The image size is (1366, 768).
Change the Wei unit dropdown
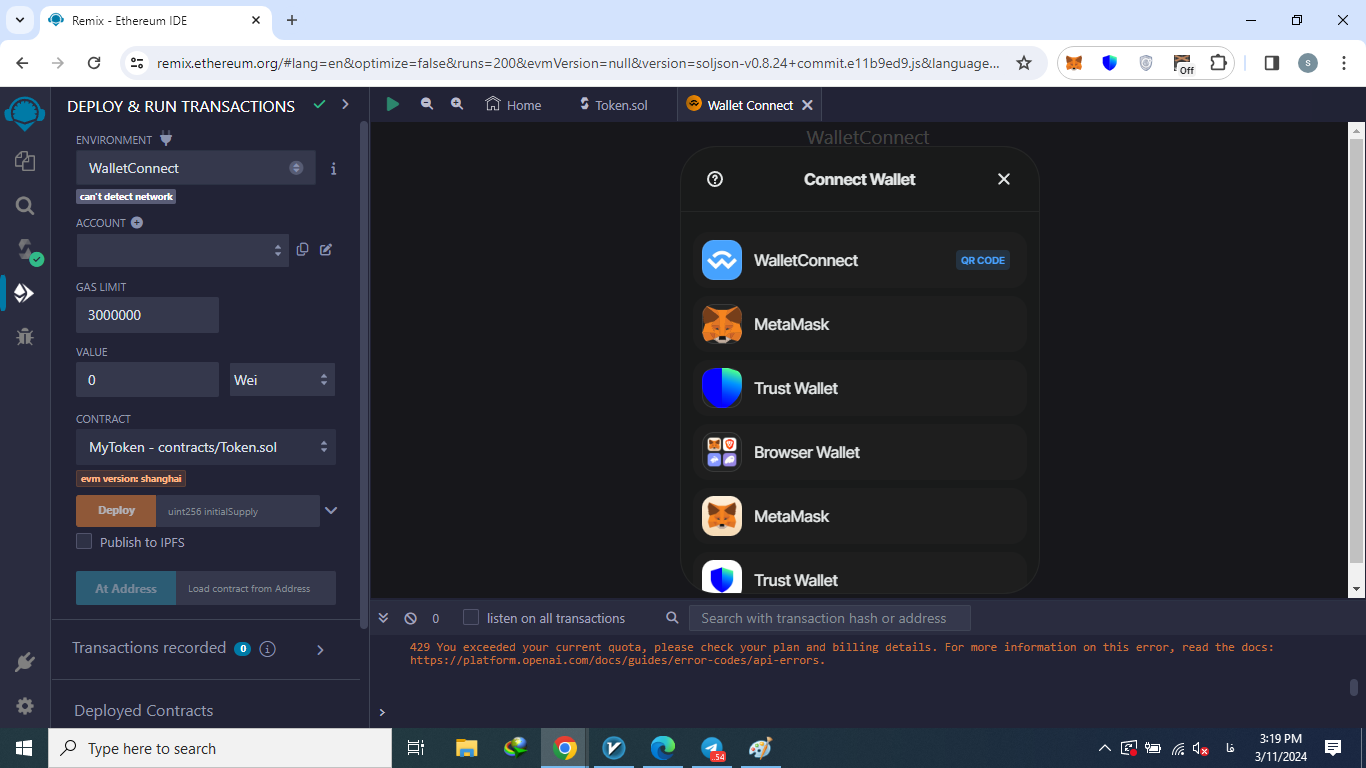click(x=282, y=380)
